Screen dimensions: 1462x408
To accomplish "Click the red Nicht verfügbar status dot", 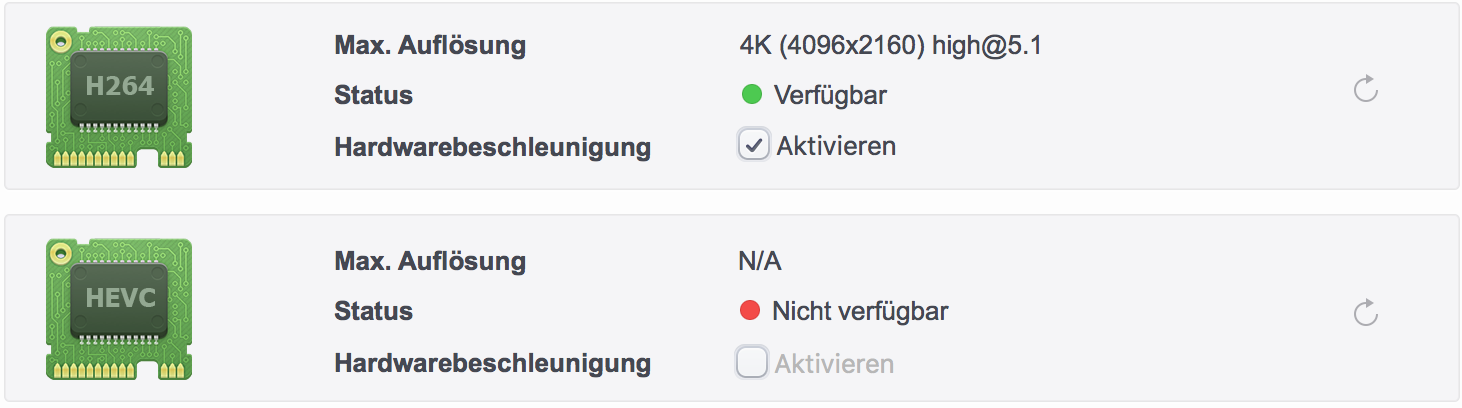I will point(750,311).
